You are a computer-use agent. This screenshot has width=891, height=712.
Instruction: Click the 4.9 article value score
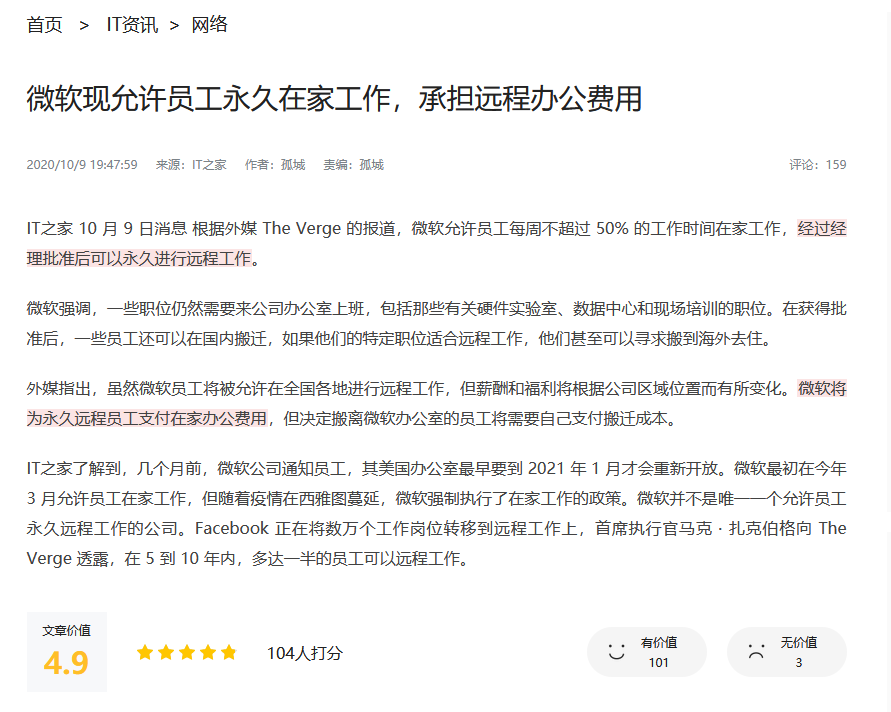(66, 663)
